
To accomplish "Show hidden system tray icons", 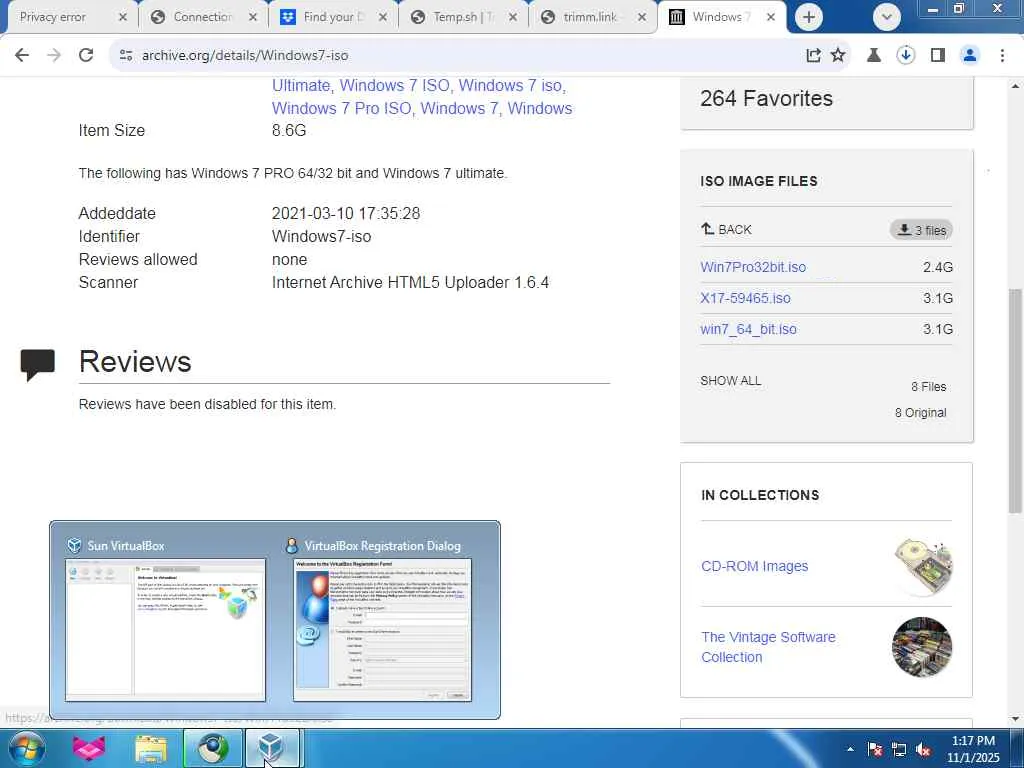I will click(x=850, y=750).
